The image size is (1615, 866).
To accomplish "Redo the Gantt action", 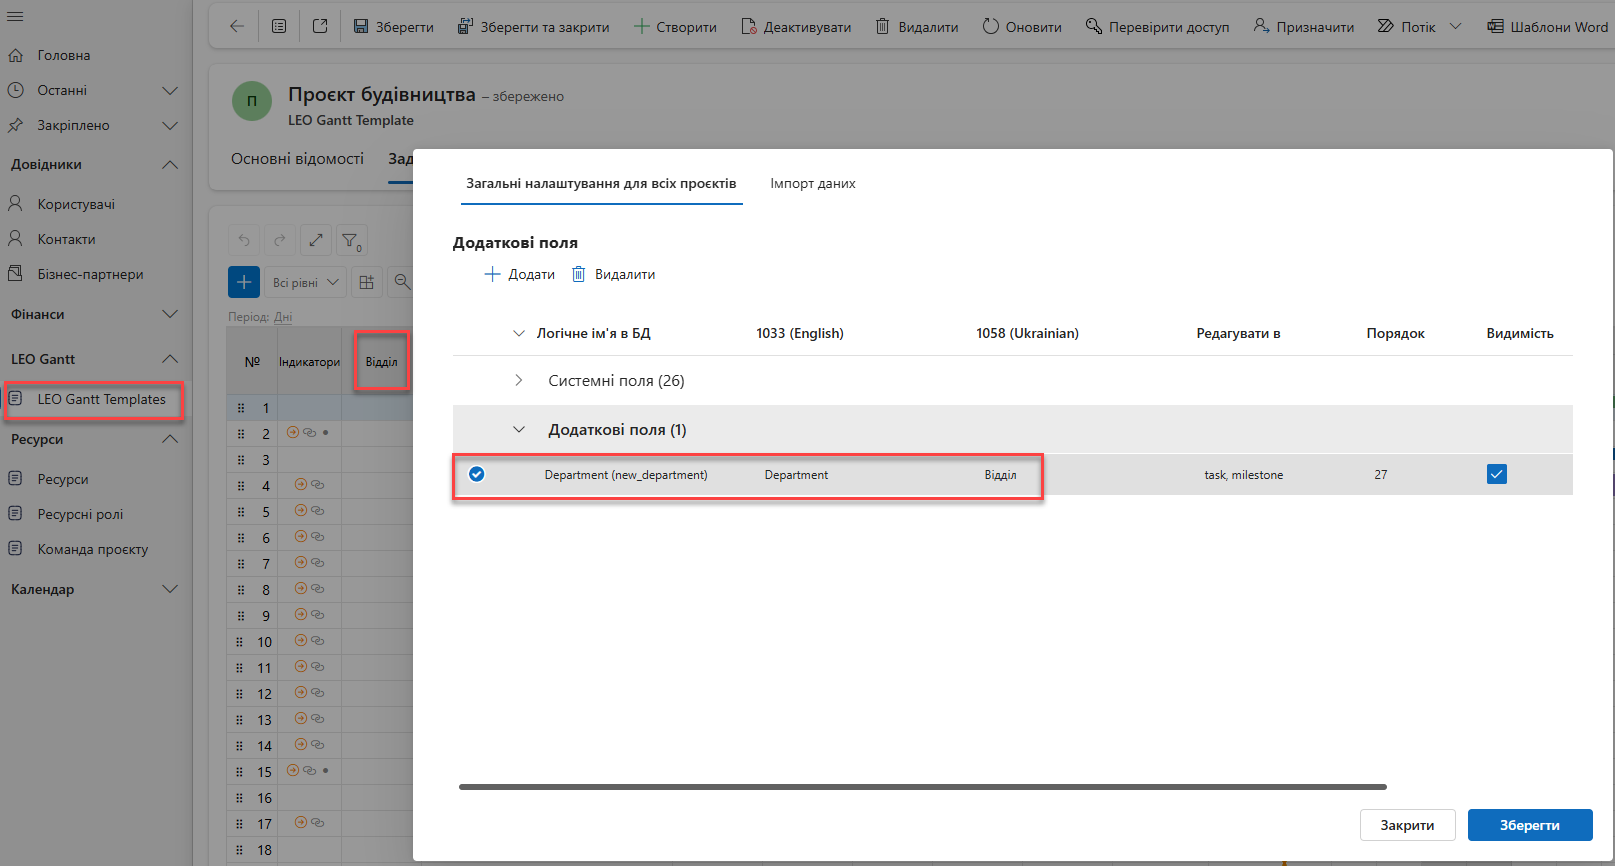I will pos(280,240).
